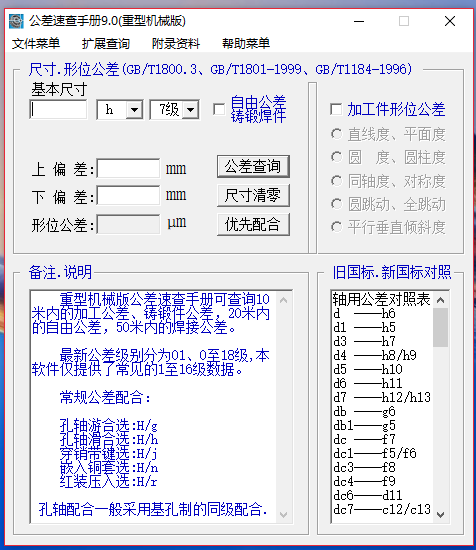Select 圆度、圆柱度 radio button
Viewport: 476px width, 550px height.
(x=336, y=157)
